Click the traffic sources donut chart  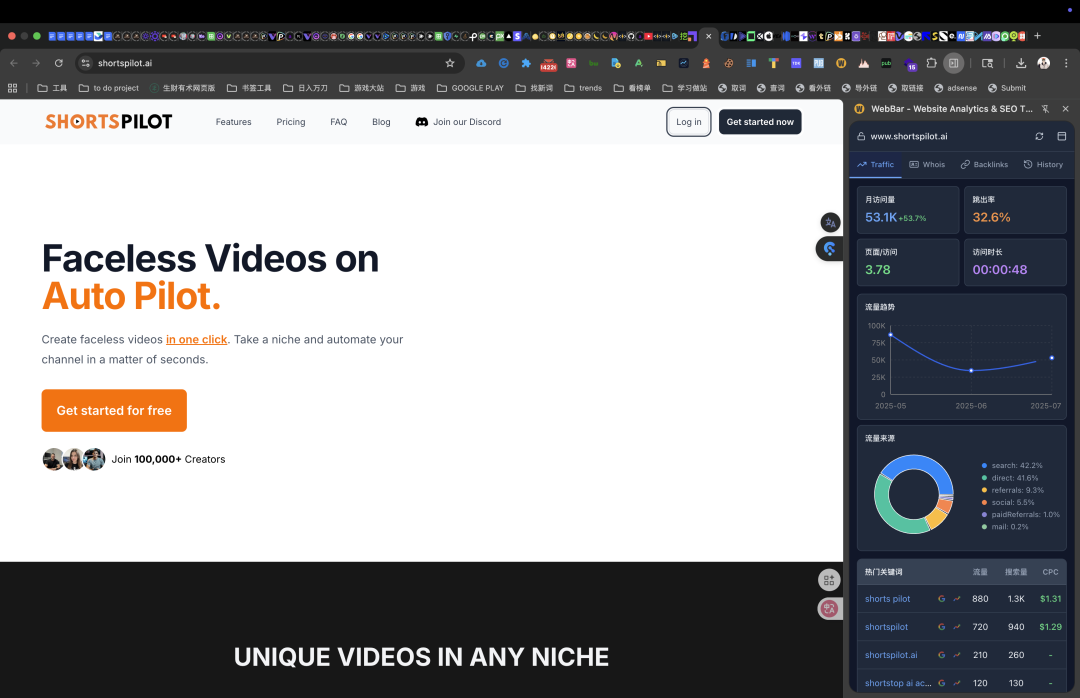pos(913,494)
